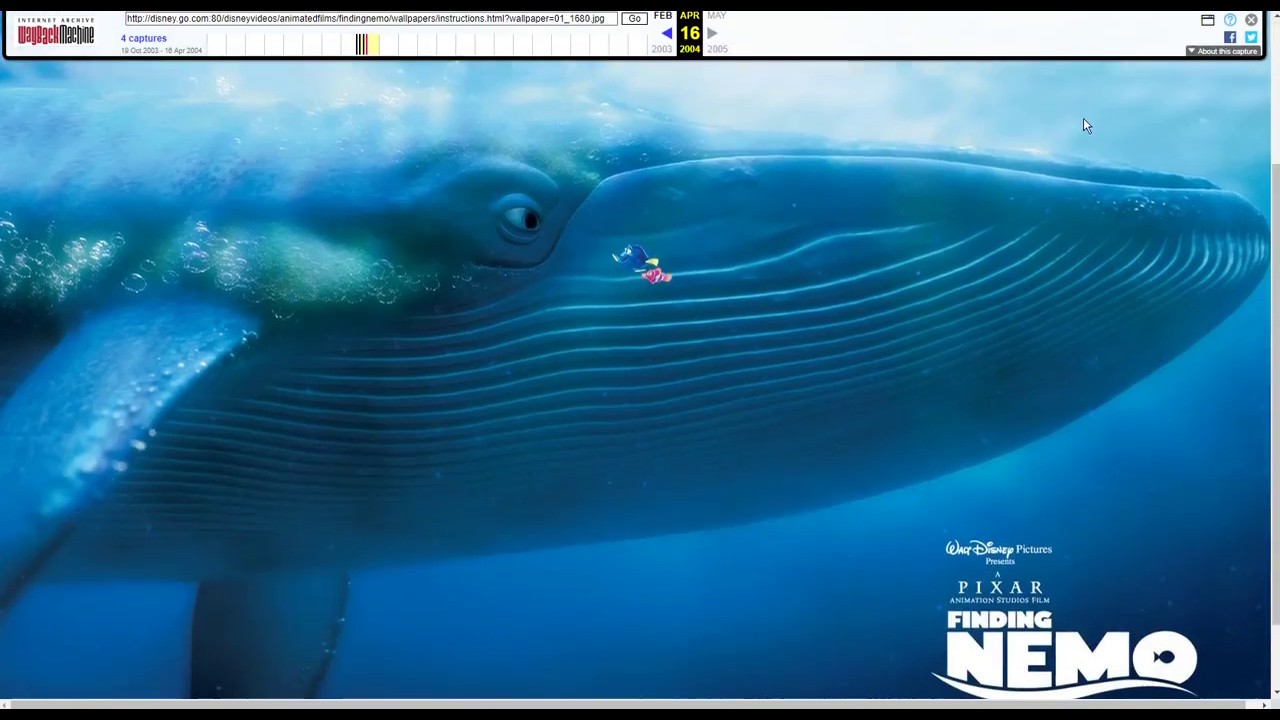The height and width of the screenshot is (720, 1280).
Task: Click the date range under 4 captures
Action: coord(161,51)
